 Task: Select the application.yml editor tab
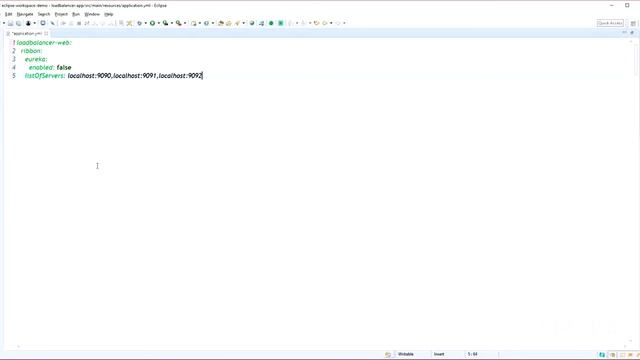(26, 33)
